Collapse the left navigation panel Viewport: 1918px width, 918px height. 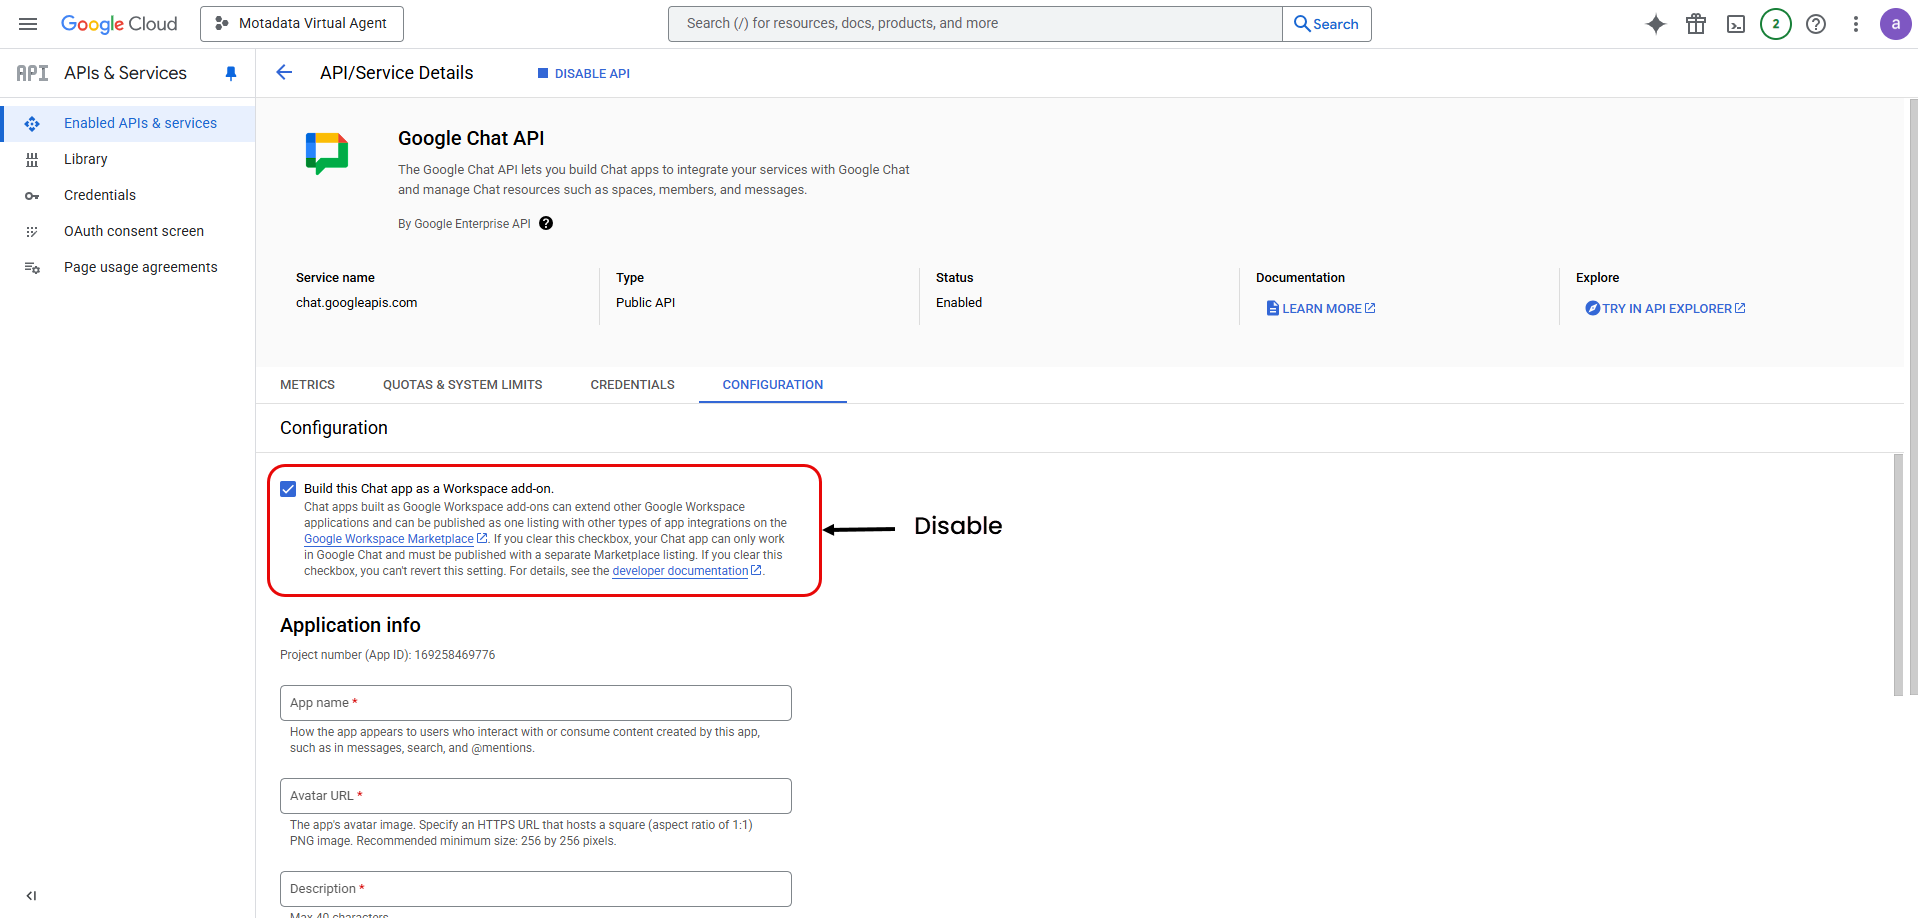pos(30,895)
